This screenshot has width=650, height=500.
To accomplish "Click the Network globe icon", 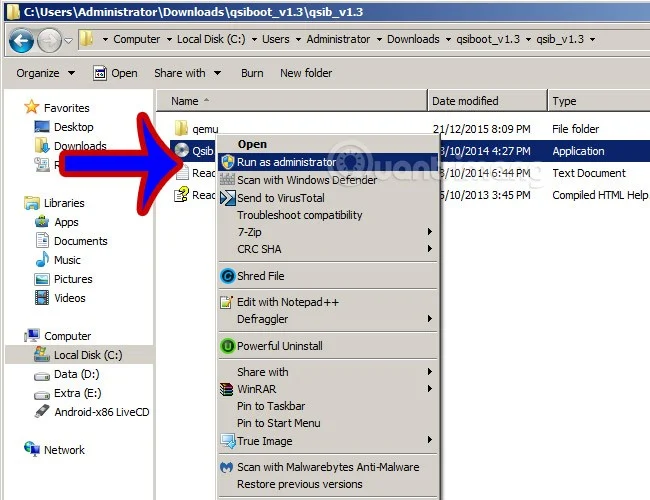I will click(32, 449).
